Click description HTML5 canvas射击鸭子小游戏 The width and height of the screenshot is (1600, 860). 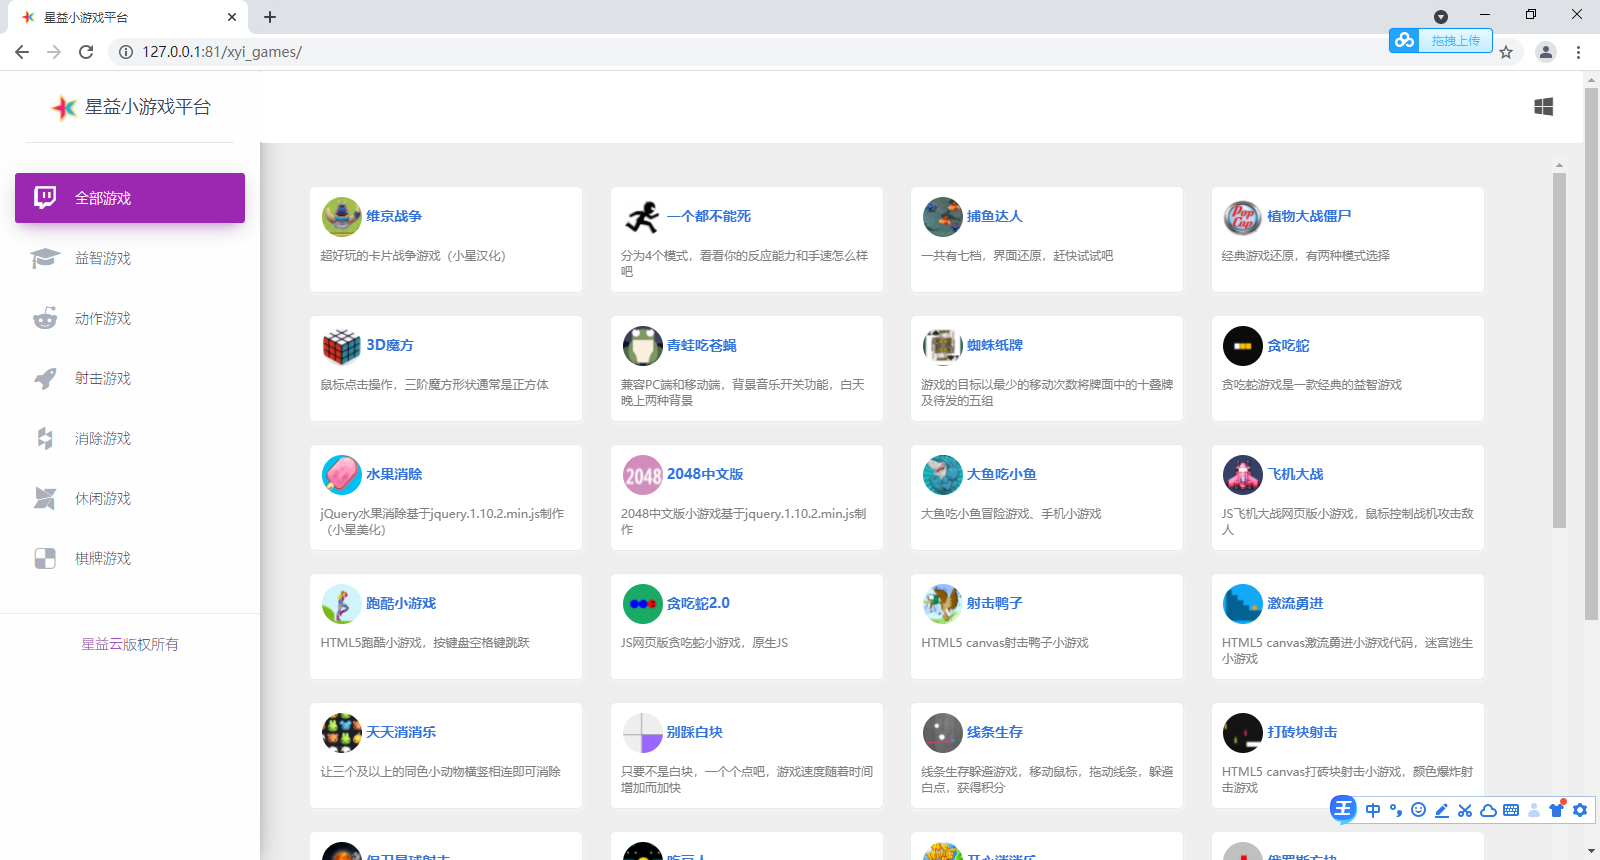coord(1005,643)
